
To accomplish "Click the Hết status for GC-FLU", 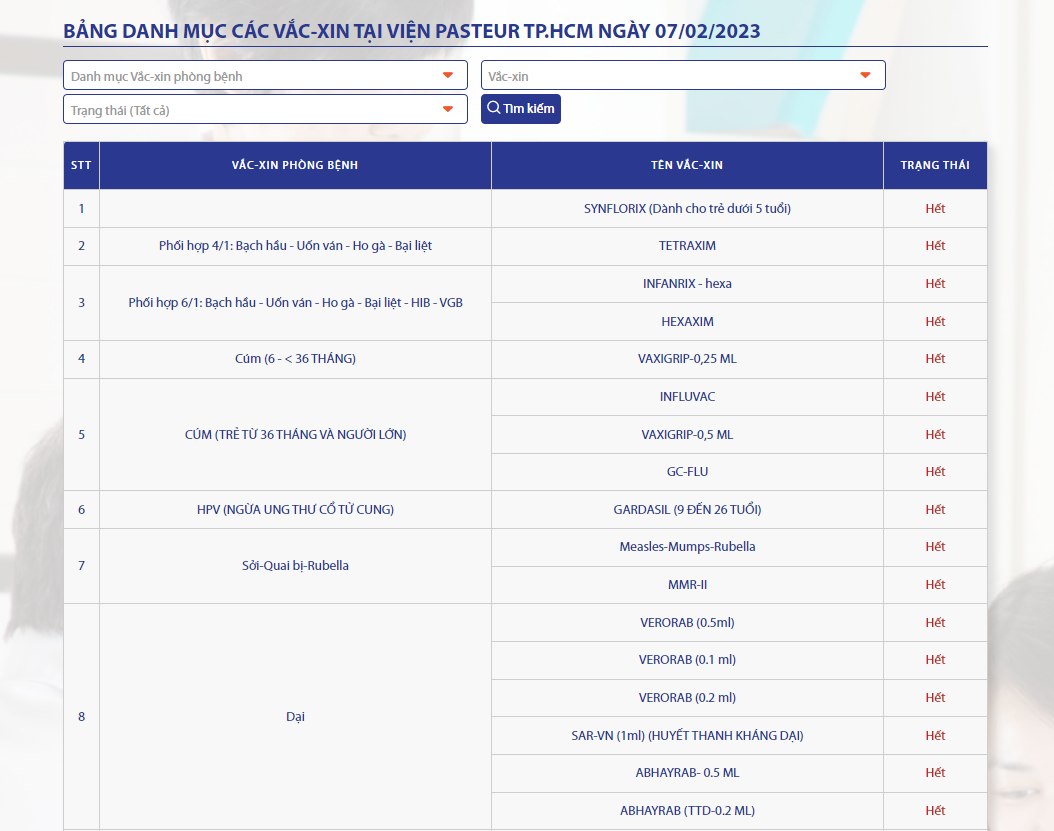I will point(935,471).
